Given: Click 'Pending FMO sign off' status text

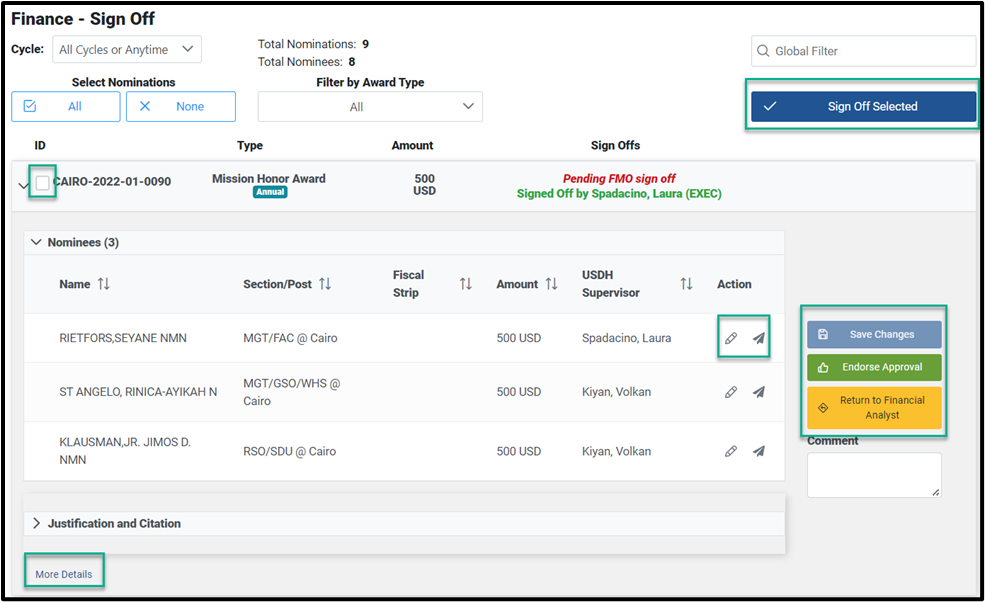Looking at the screenshot, I should (619, 178).
